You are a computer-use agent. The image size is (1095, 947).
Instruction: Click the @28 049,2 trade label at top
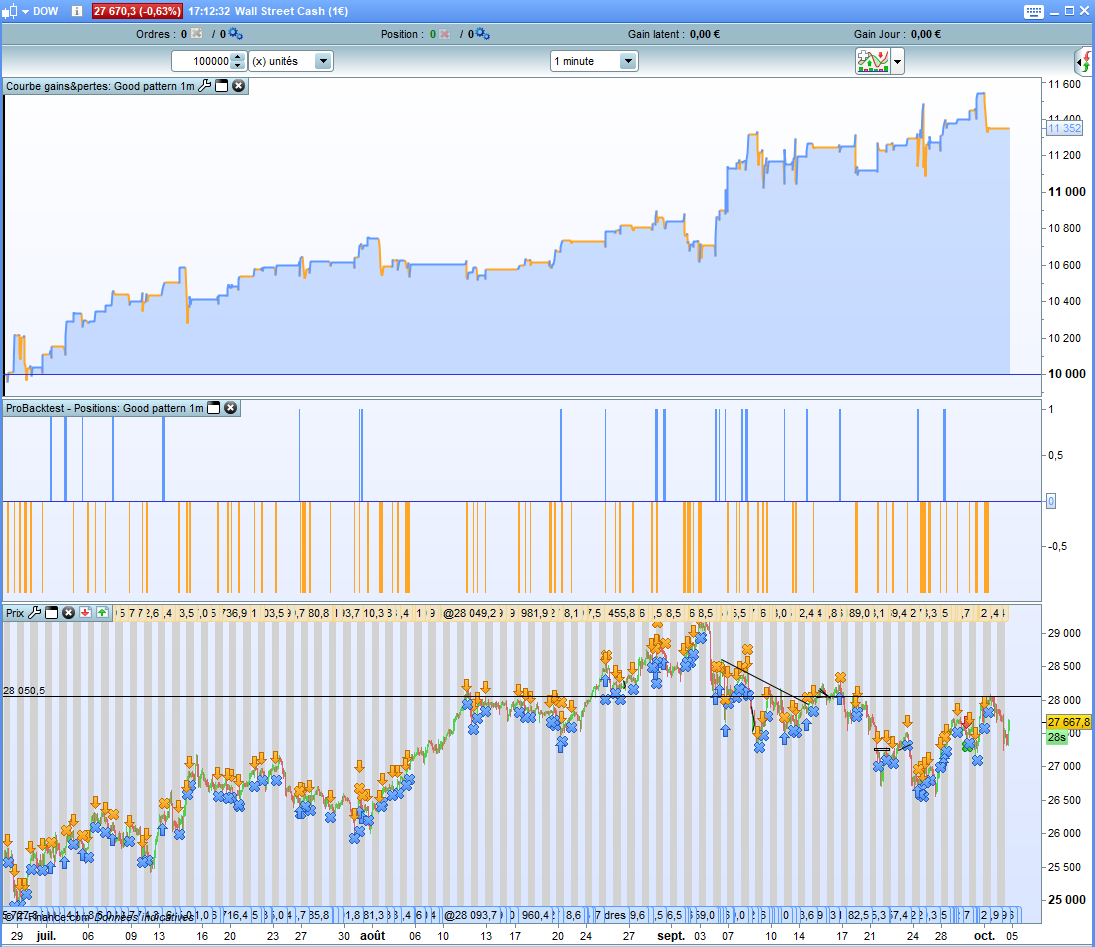click(473, 613)
